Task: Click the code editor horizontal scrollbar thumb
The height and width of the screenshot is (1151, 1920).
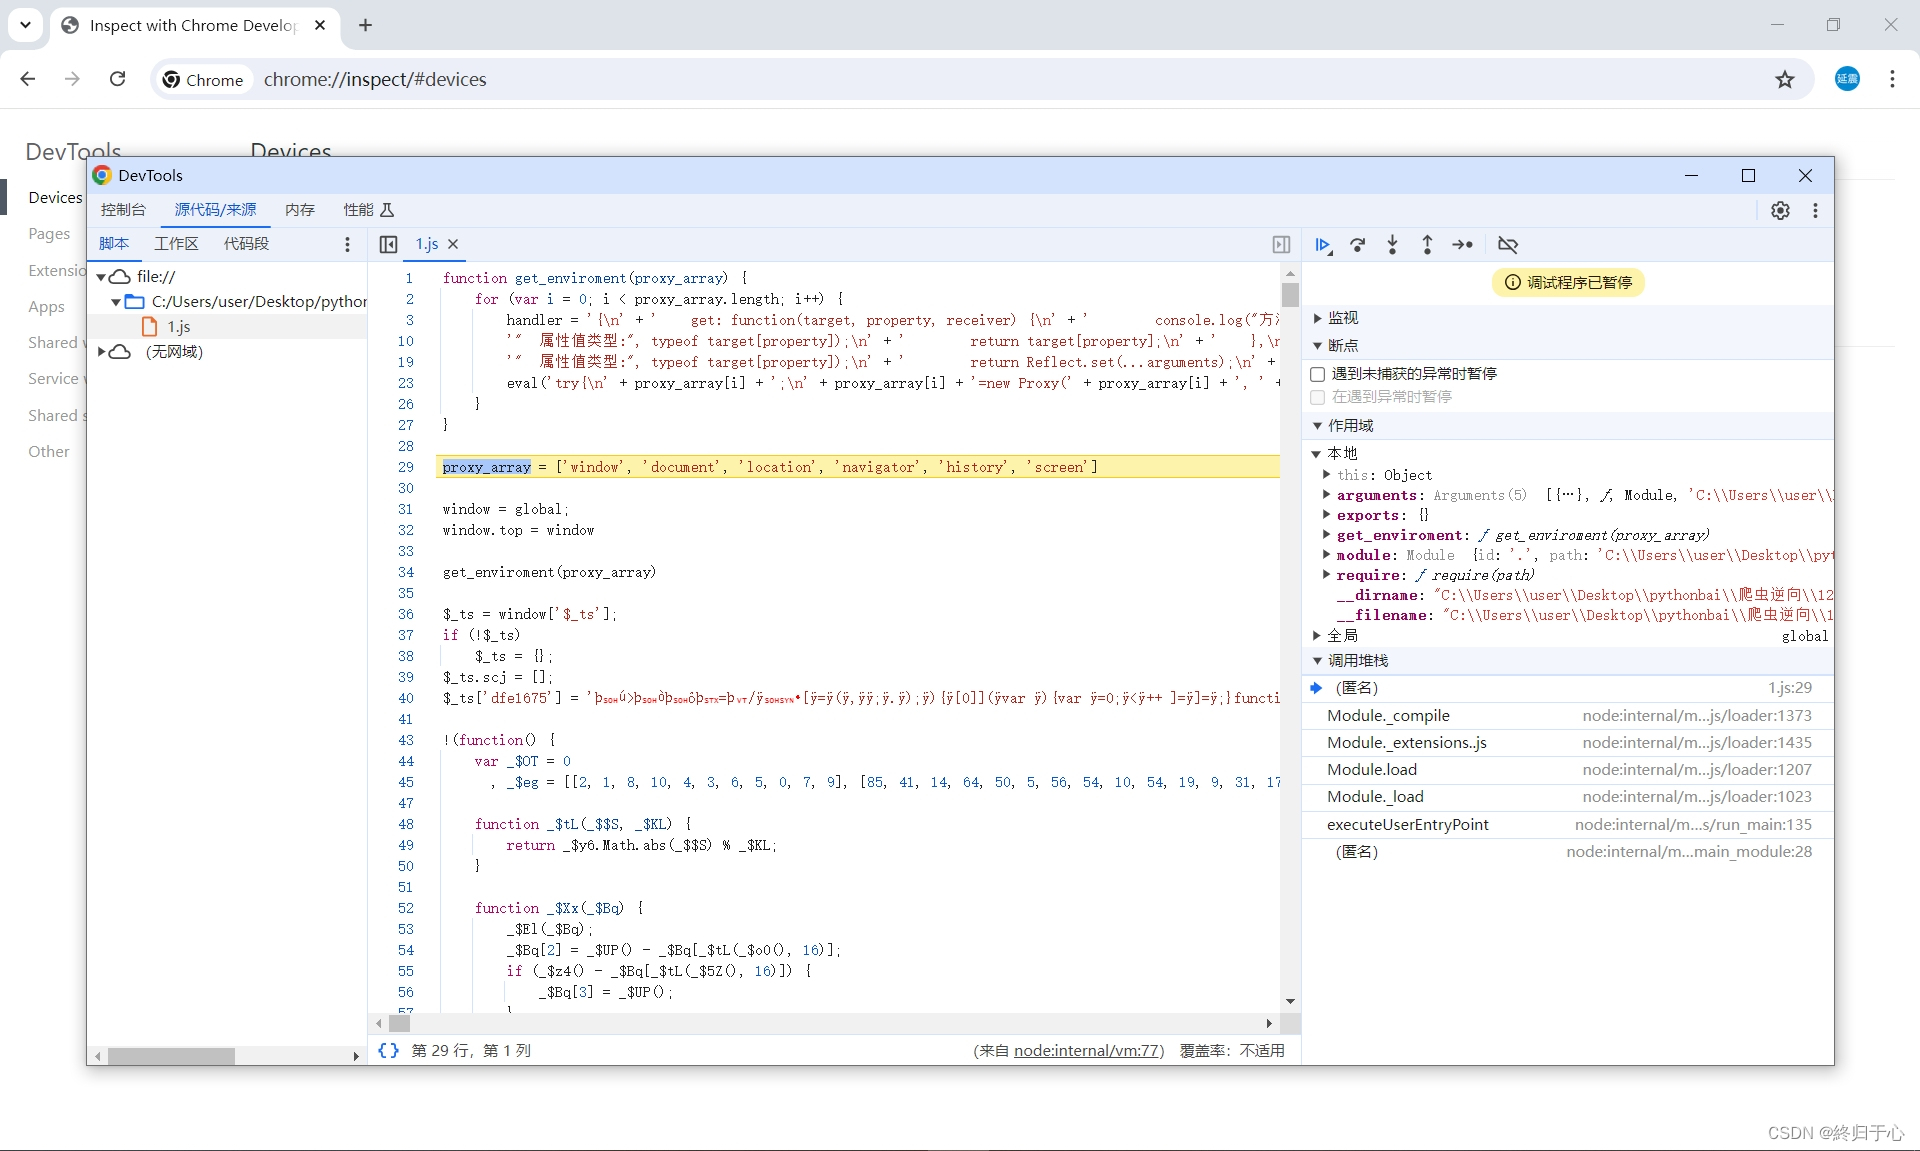Action: point(400,1023)
